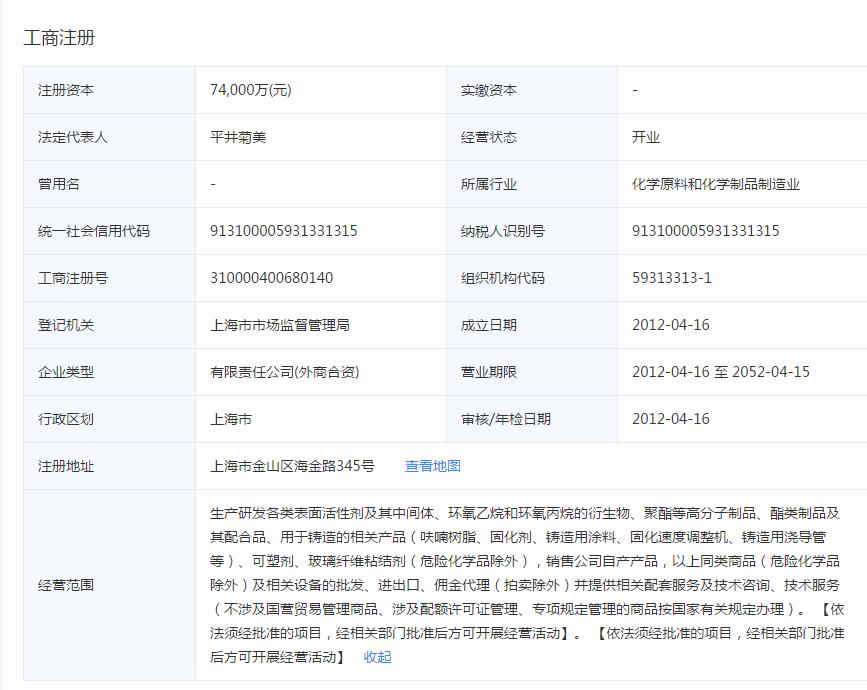Open the 查看地图 map link
The width and height of the screenshot is (867, 690).
(x=432, y=466)
